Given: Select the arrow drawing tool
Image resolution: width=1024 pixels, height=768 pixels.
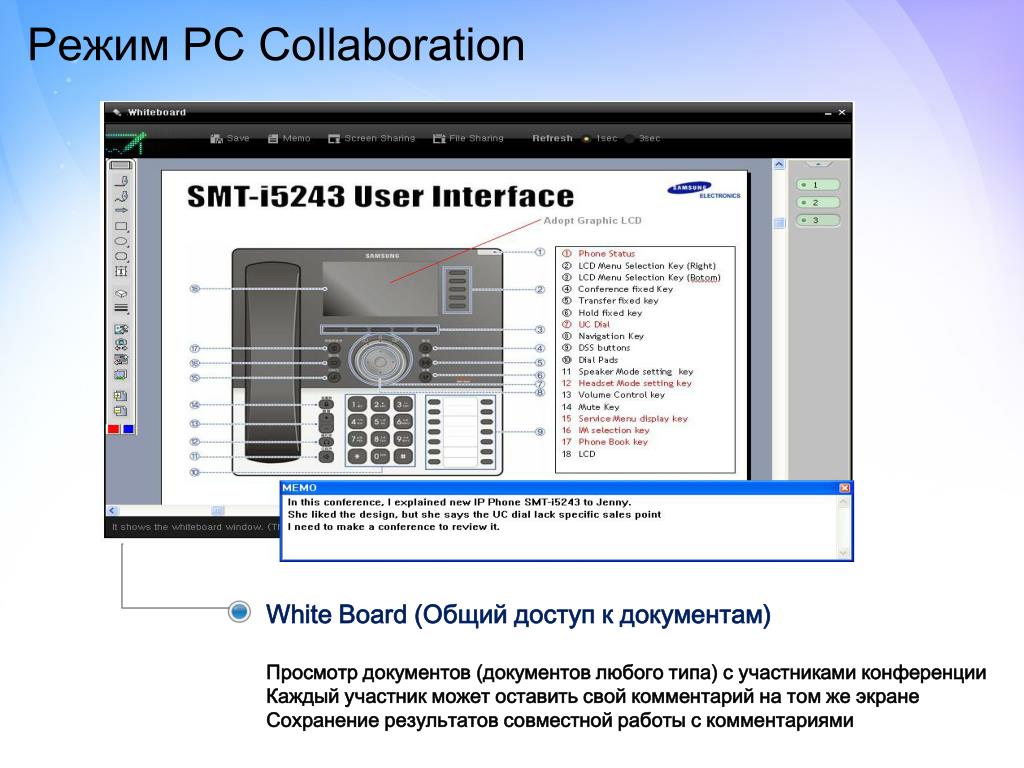Looking at the screenshot, I should (121, 210).
